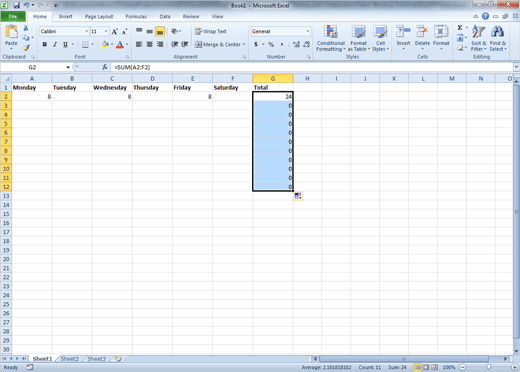Switch to the View tab
This screenshot has width=520, height=372.
(217, 16)
